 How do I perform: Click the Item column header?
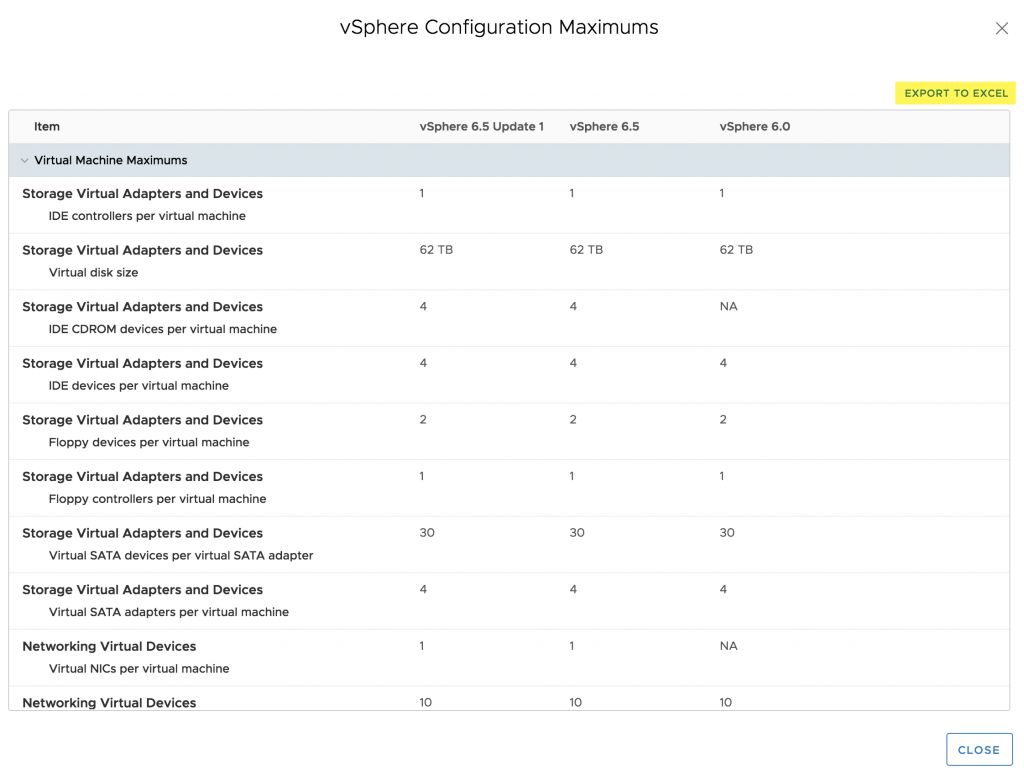[x=47, y=126]
